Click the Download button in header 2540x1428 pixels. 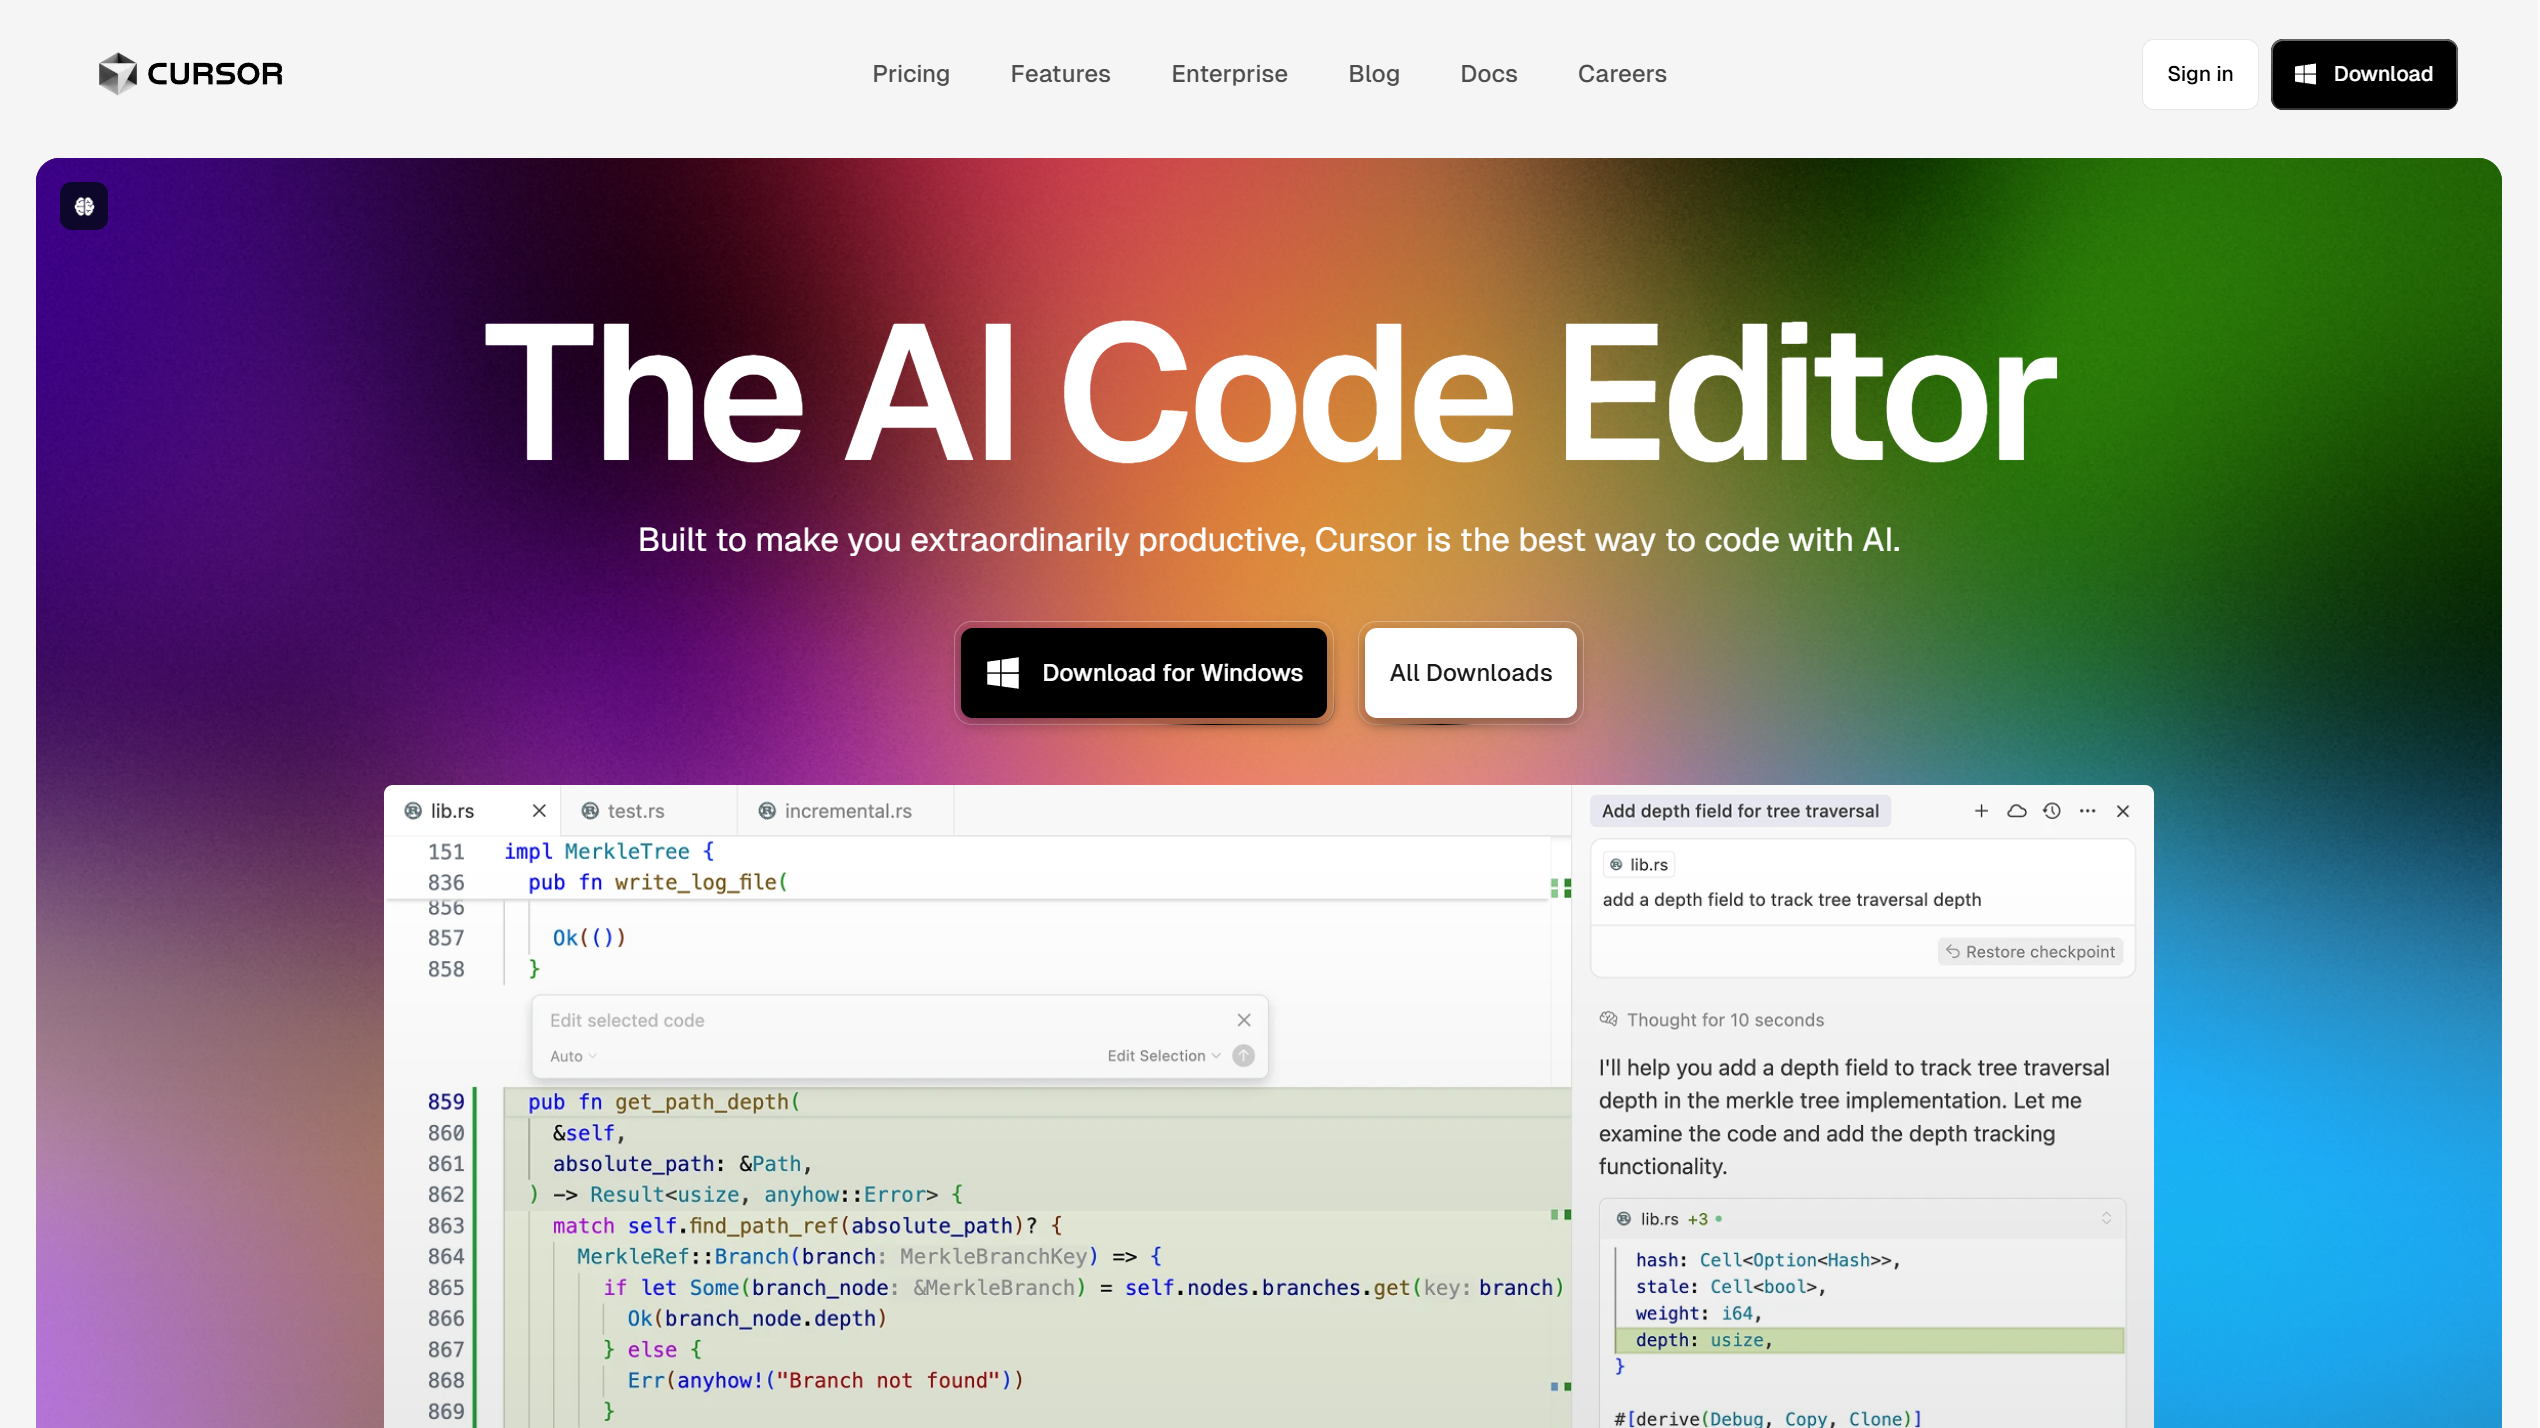(x=2365, y=74)
